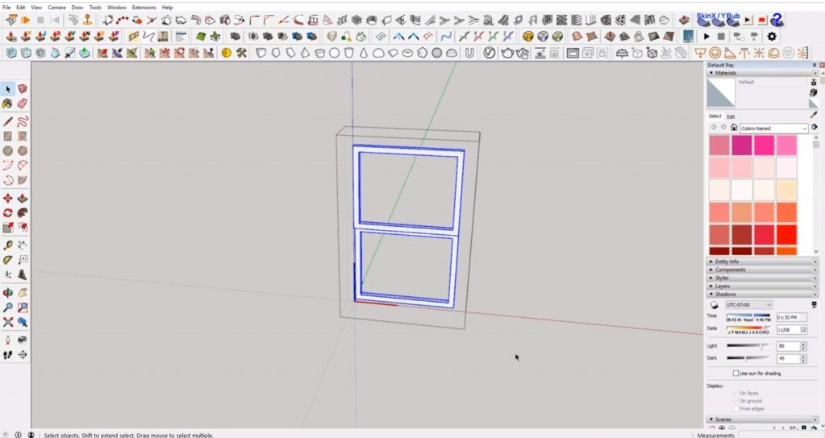Activate the Line pencil tool

(8, 122)
